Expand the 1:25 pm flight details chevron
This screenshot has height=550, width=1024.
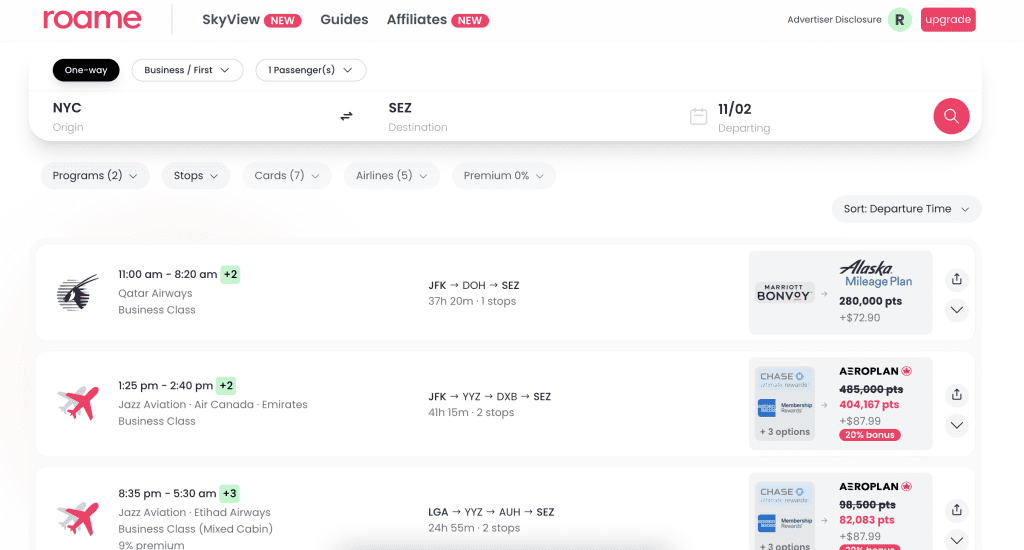pos(957,425)
